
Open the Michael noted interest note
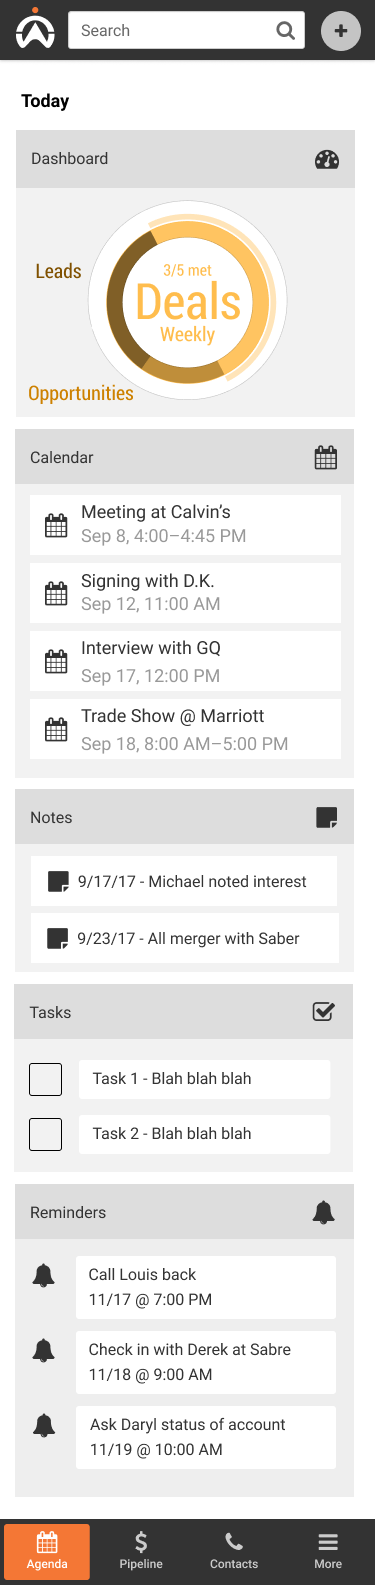(x=184, y=881)
